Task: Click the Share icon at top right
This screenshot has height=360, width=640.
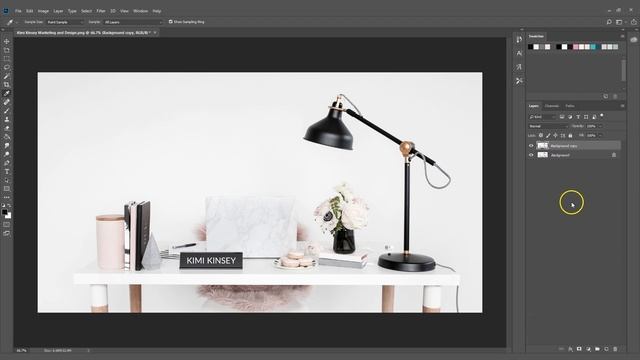Action: [634, 22]
